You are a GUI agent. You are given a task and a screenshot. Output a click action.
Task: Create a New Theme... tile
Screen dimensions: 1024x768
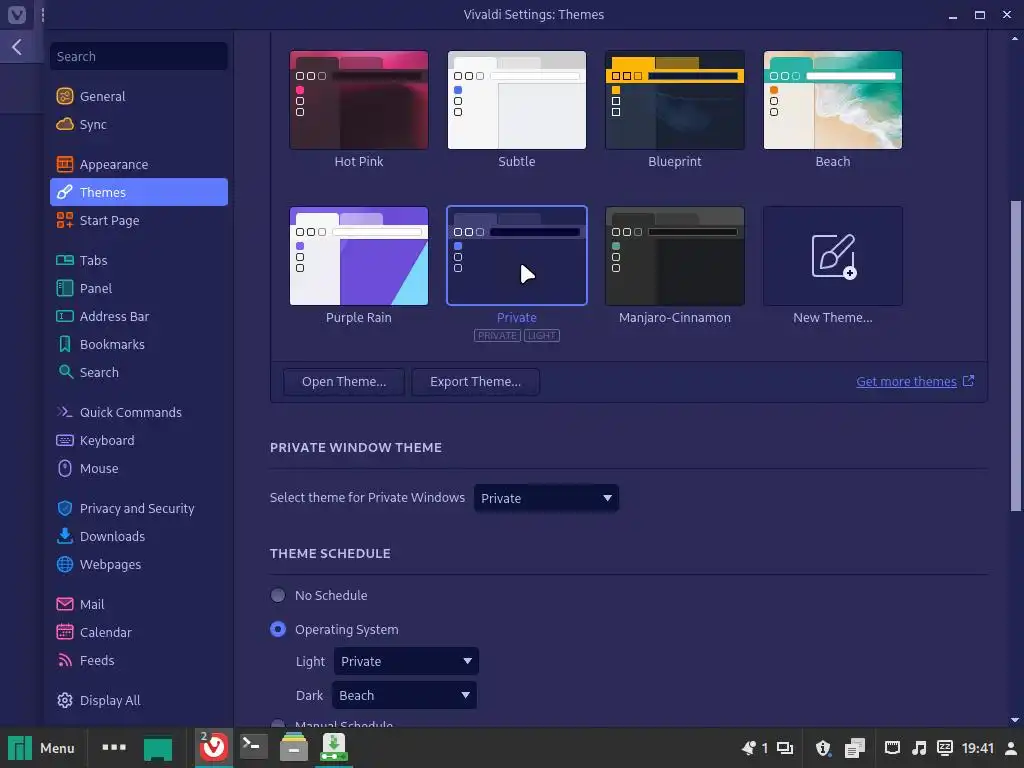point(833,256)
